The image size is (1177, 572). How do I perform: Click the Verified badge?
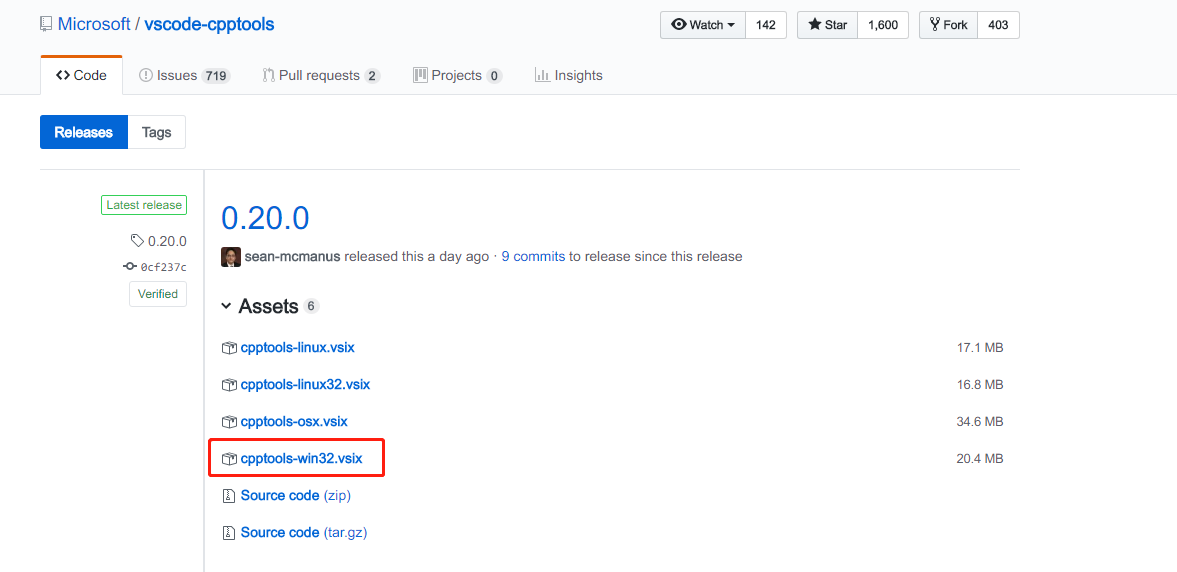pyautogui.click(x=158, y=294)
